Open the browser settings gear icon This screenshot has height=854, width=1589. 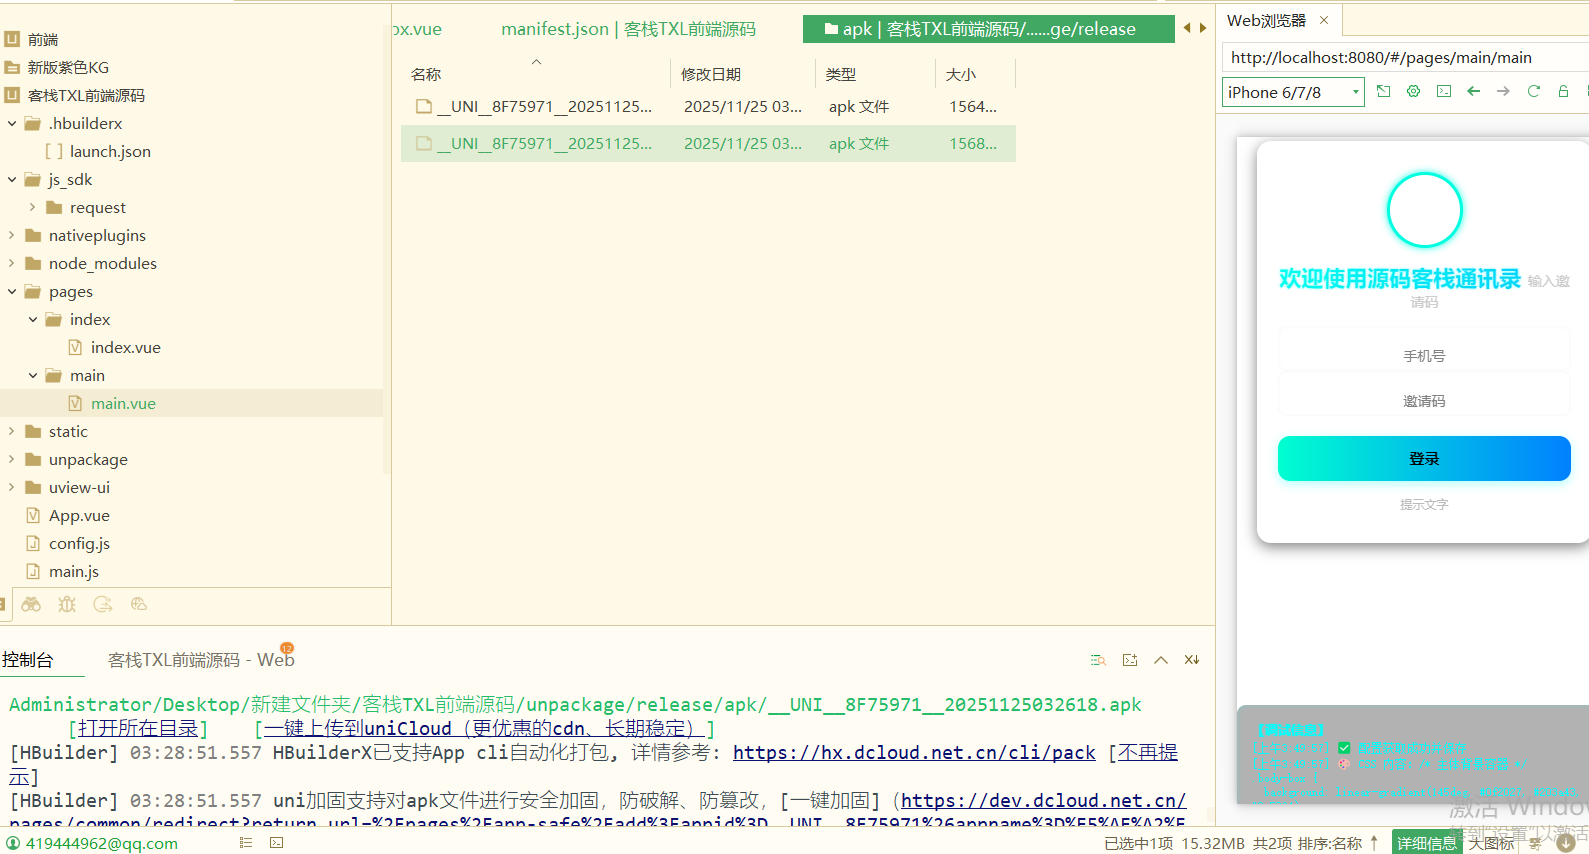point(1413,91)
